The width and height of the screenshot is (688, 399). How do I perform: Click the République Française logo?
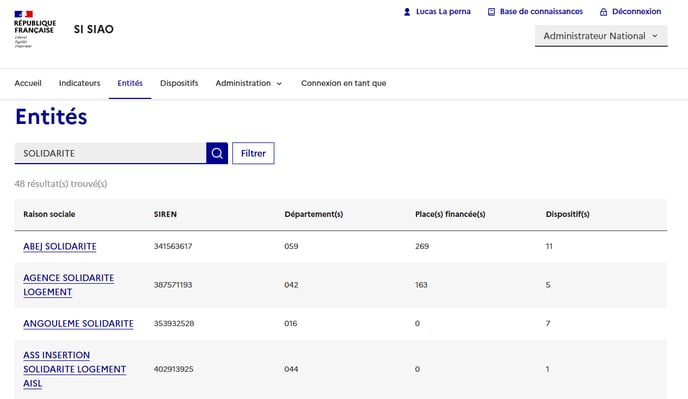point(35,29)
